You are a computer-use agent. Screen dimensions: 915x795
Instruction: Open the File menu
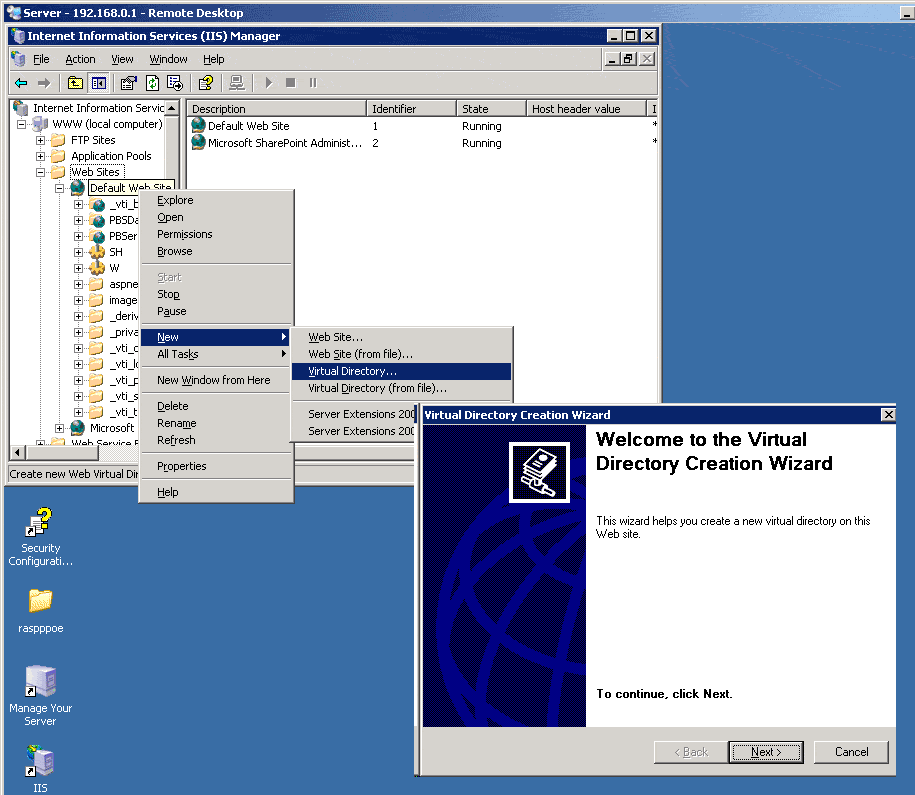[41, 59]
